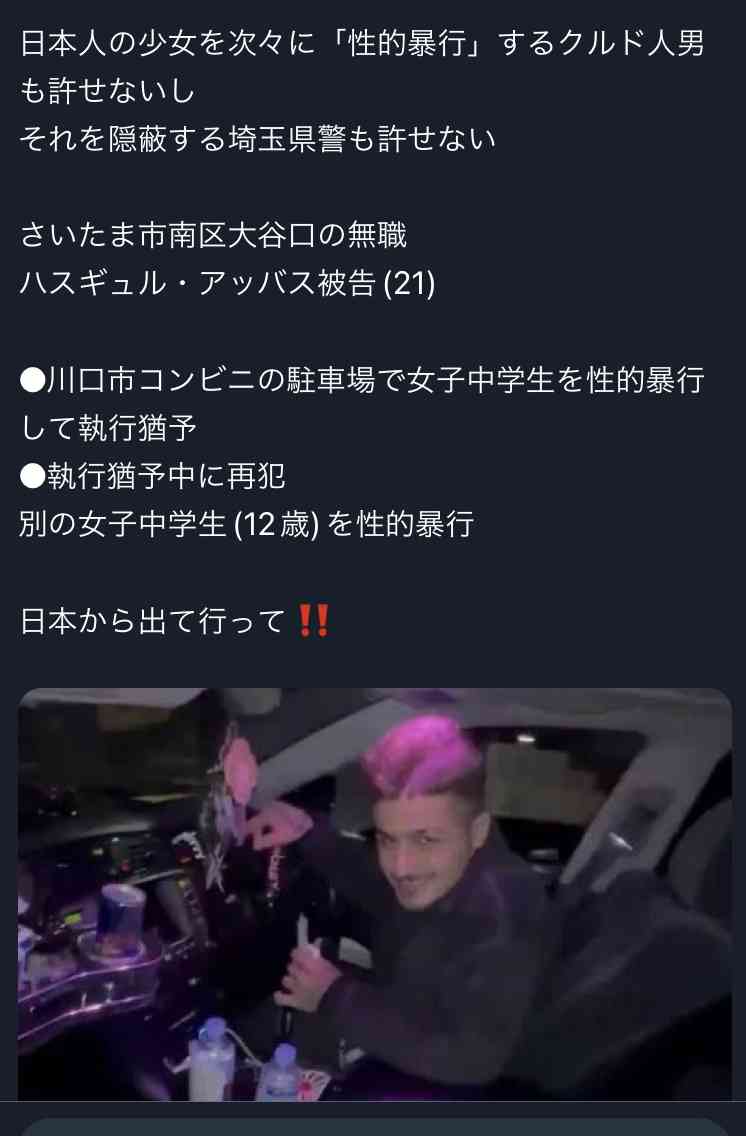Tap the line 執行猶予中に再犯

[x=167, y=476]
